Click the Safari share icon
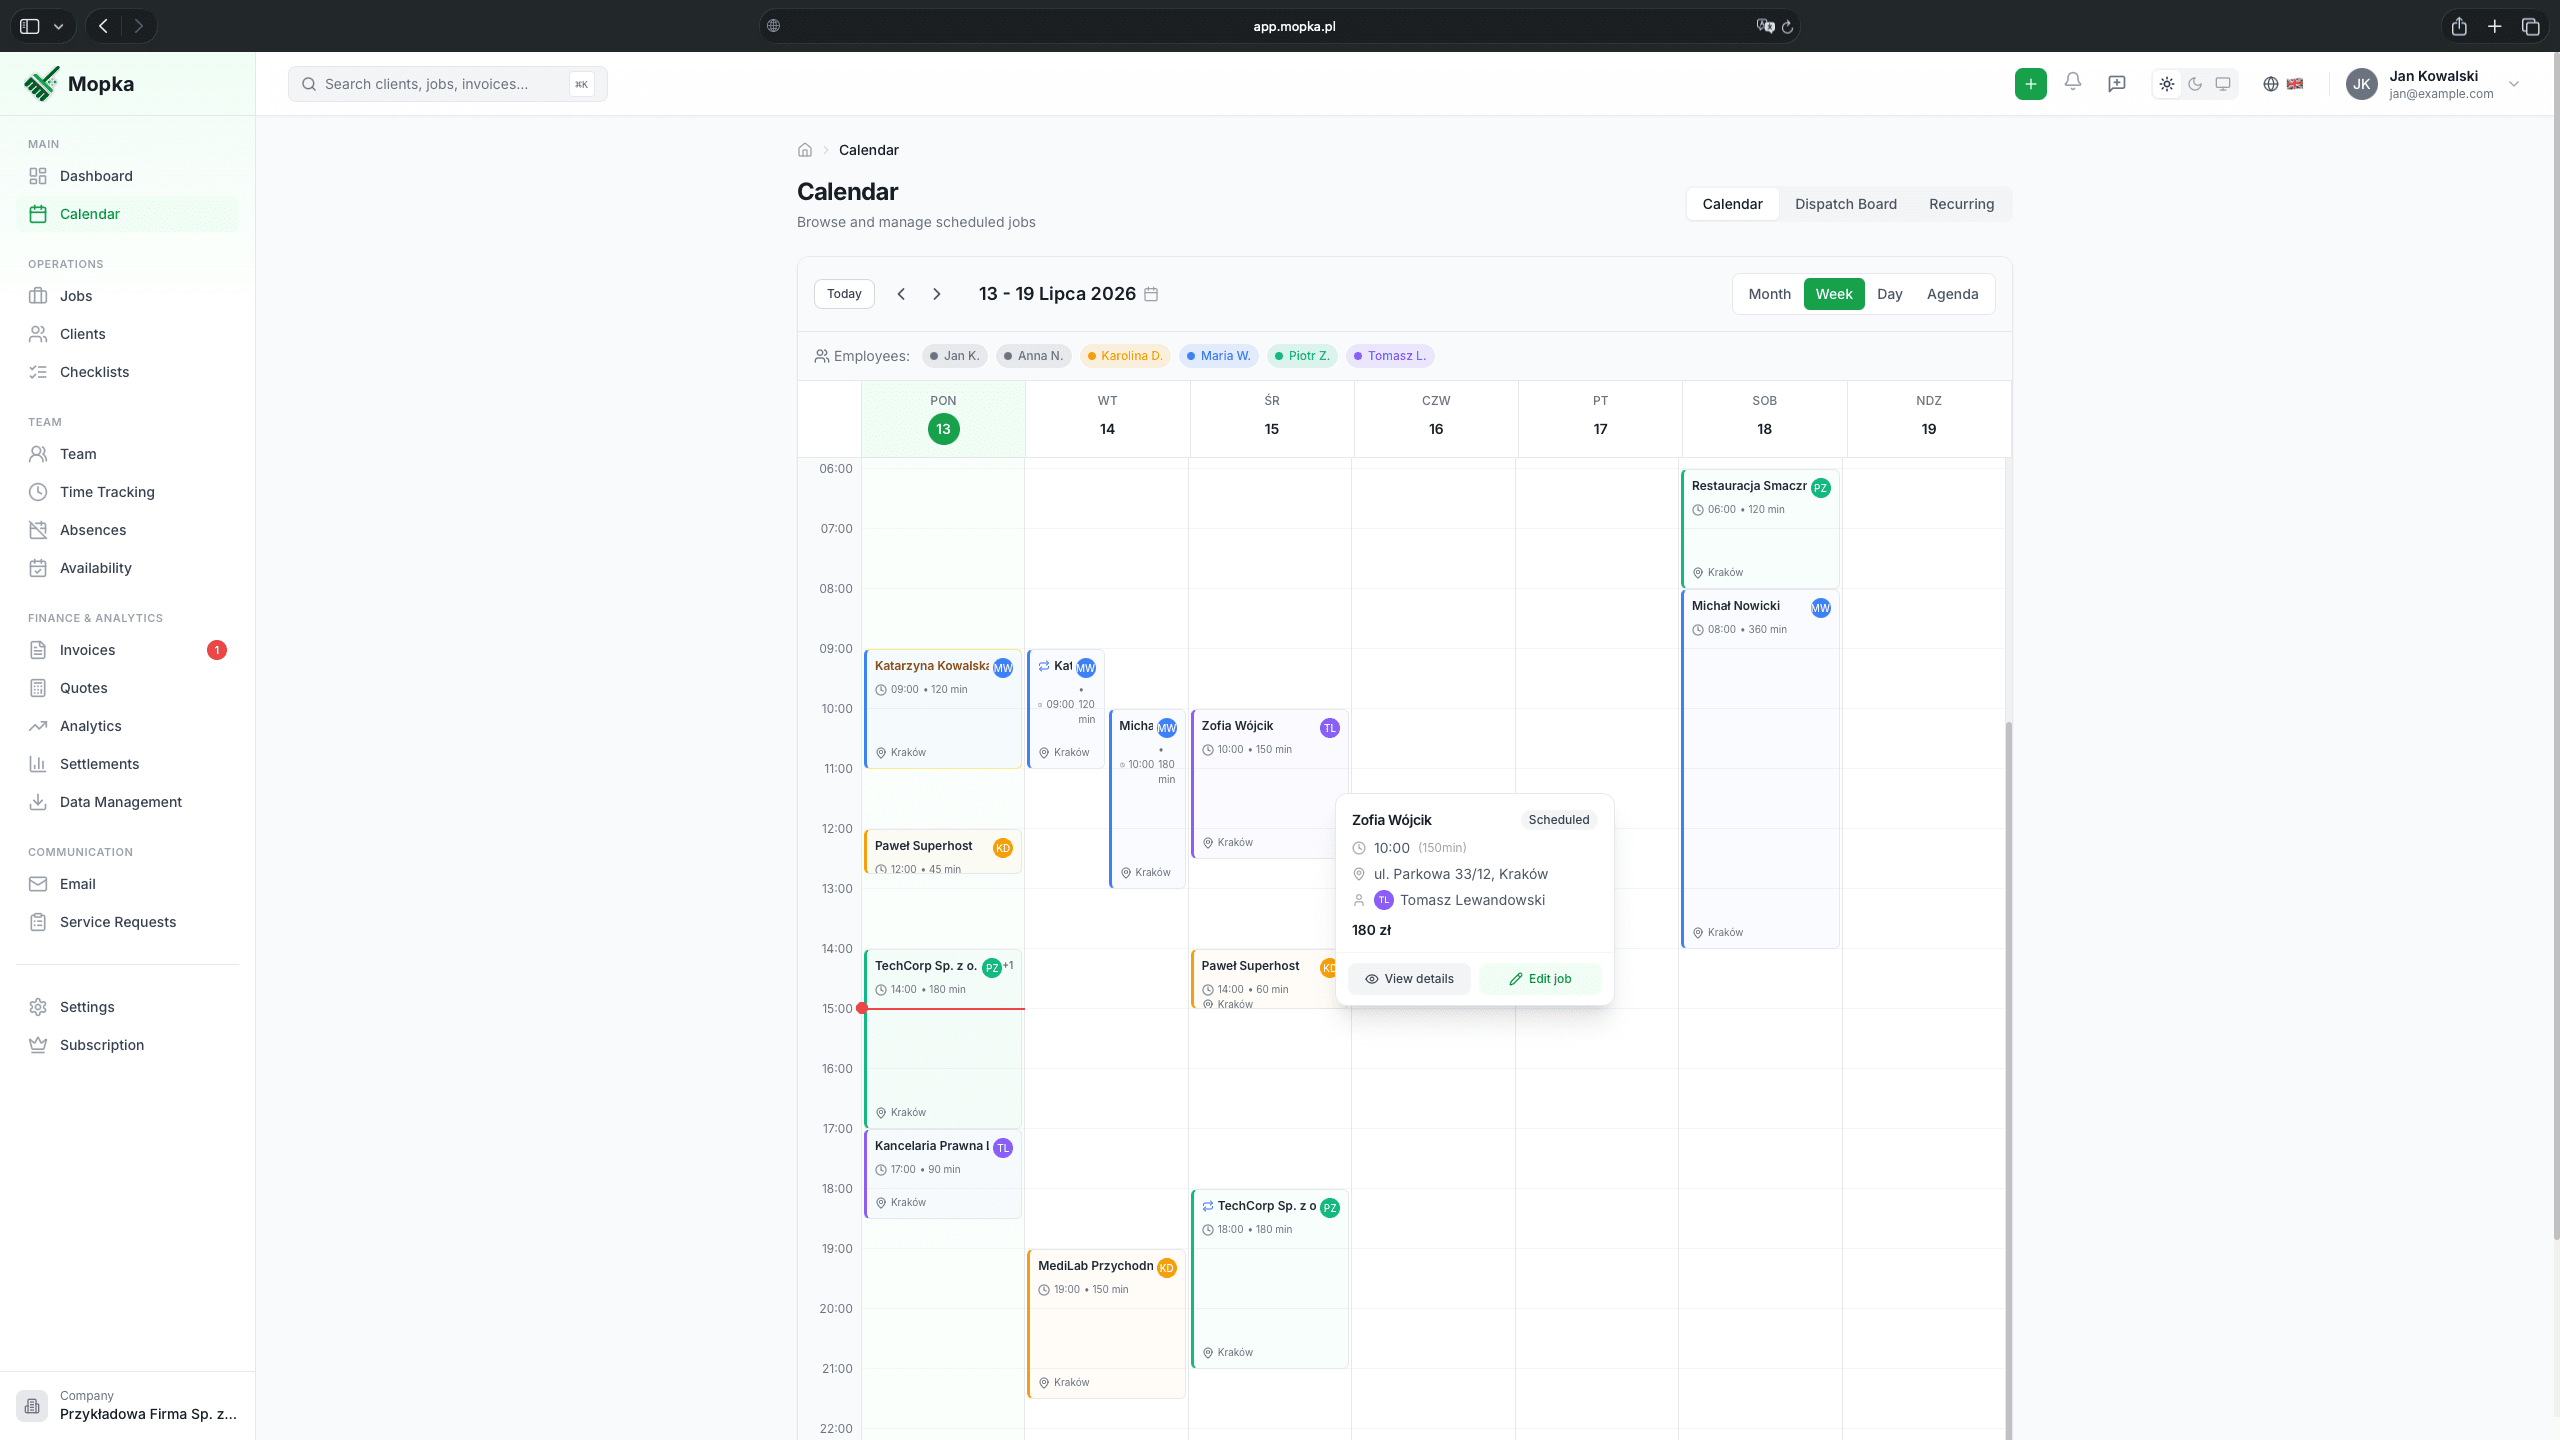 click(x=2459, y=27)
